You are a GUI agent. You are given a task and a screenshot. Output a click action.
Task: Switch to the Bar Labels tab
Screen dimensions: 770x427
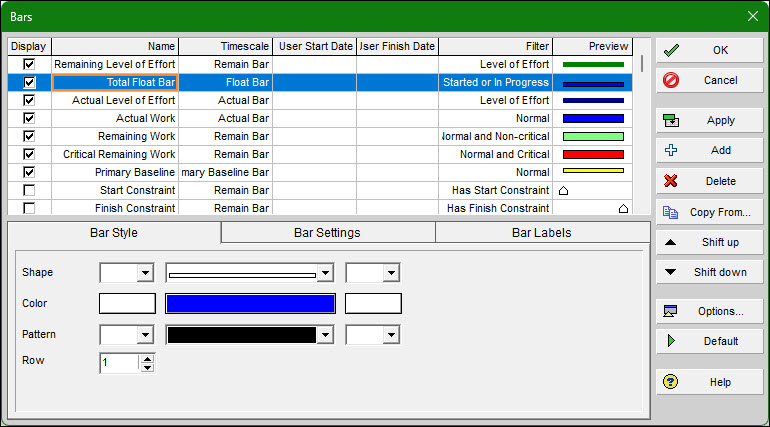tap(542, 233)
